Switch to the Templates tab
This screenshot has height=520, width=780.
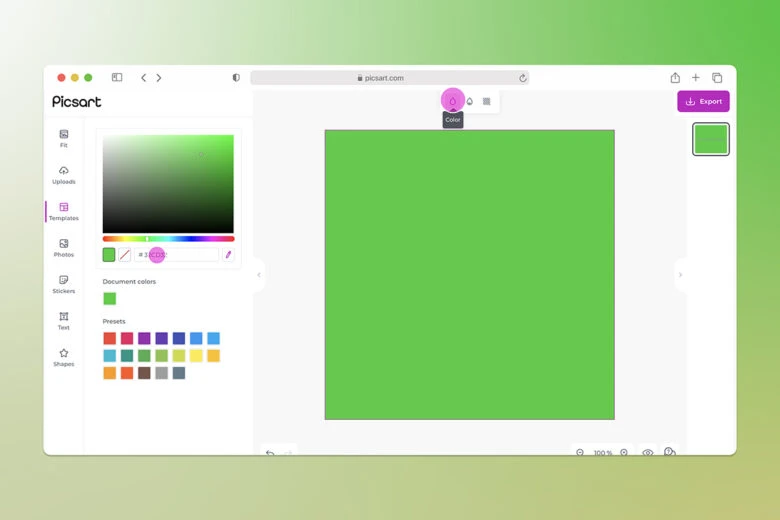tap(64, 211)
